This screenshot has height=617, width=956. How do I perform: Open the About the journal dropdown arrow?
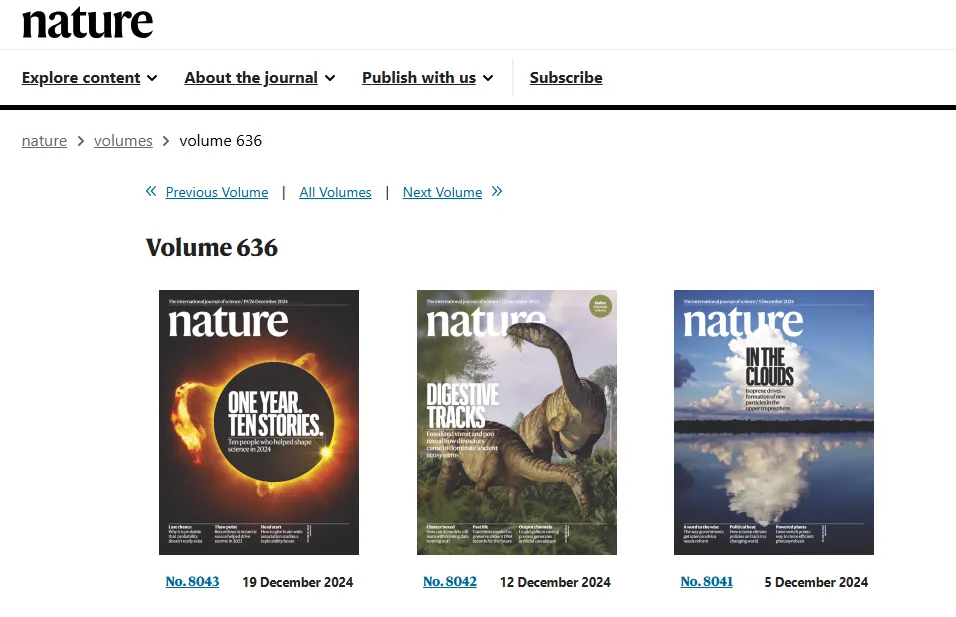click(x=330, y=78)
